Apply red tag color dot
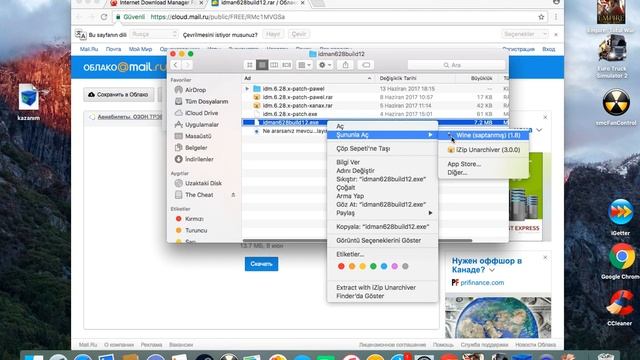This screenshot has width=640, height=360. [341, 266]
